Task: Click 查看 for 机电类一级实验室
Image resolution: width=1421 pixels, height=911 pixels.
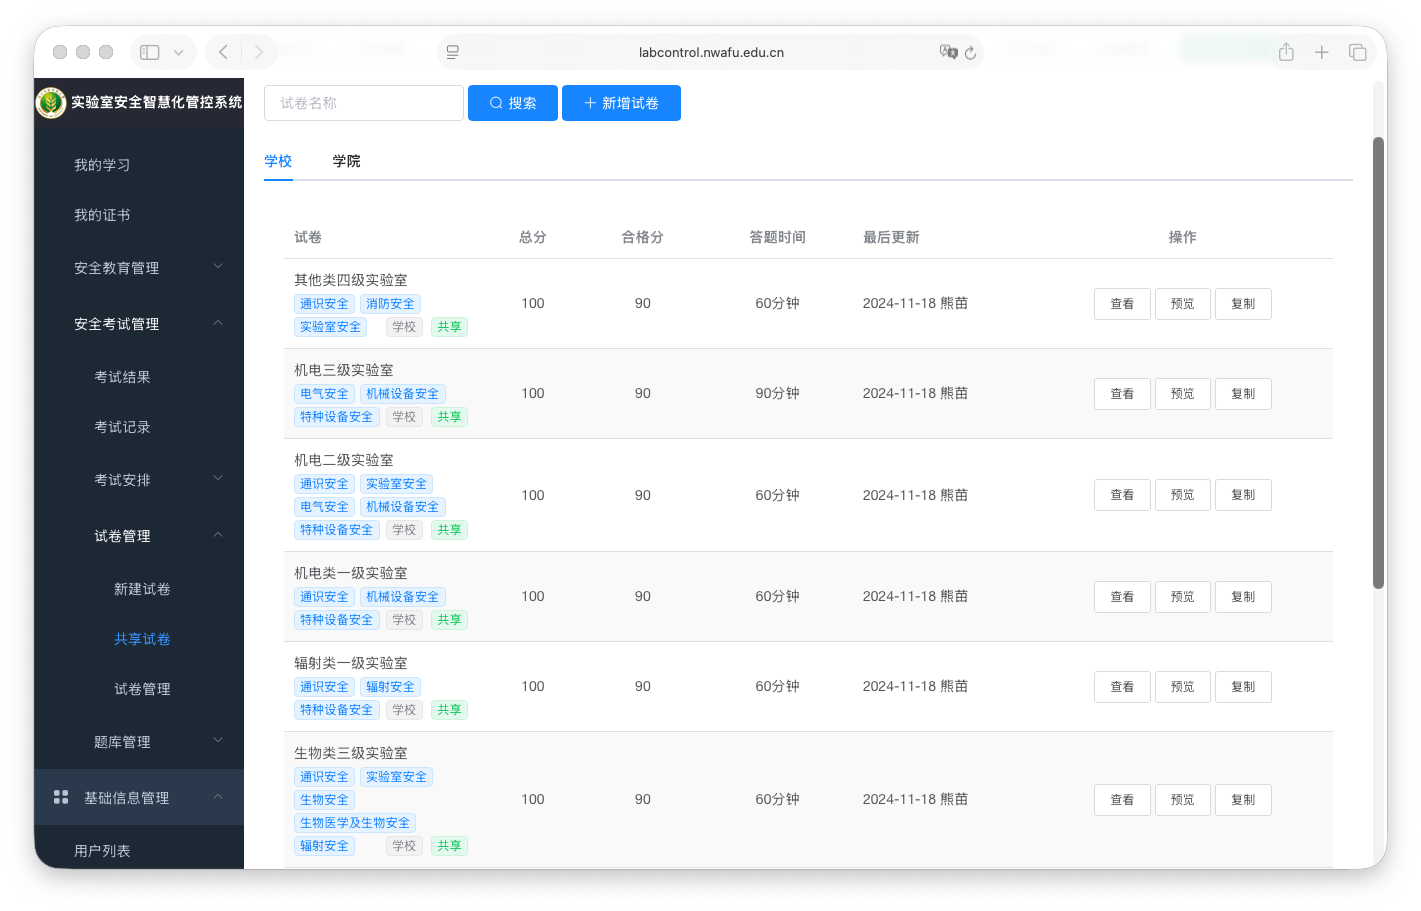Action: [x=1122, y=597]
